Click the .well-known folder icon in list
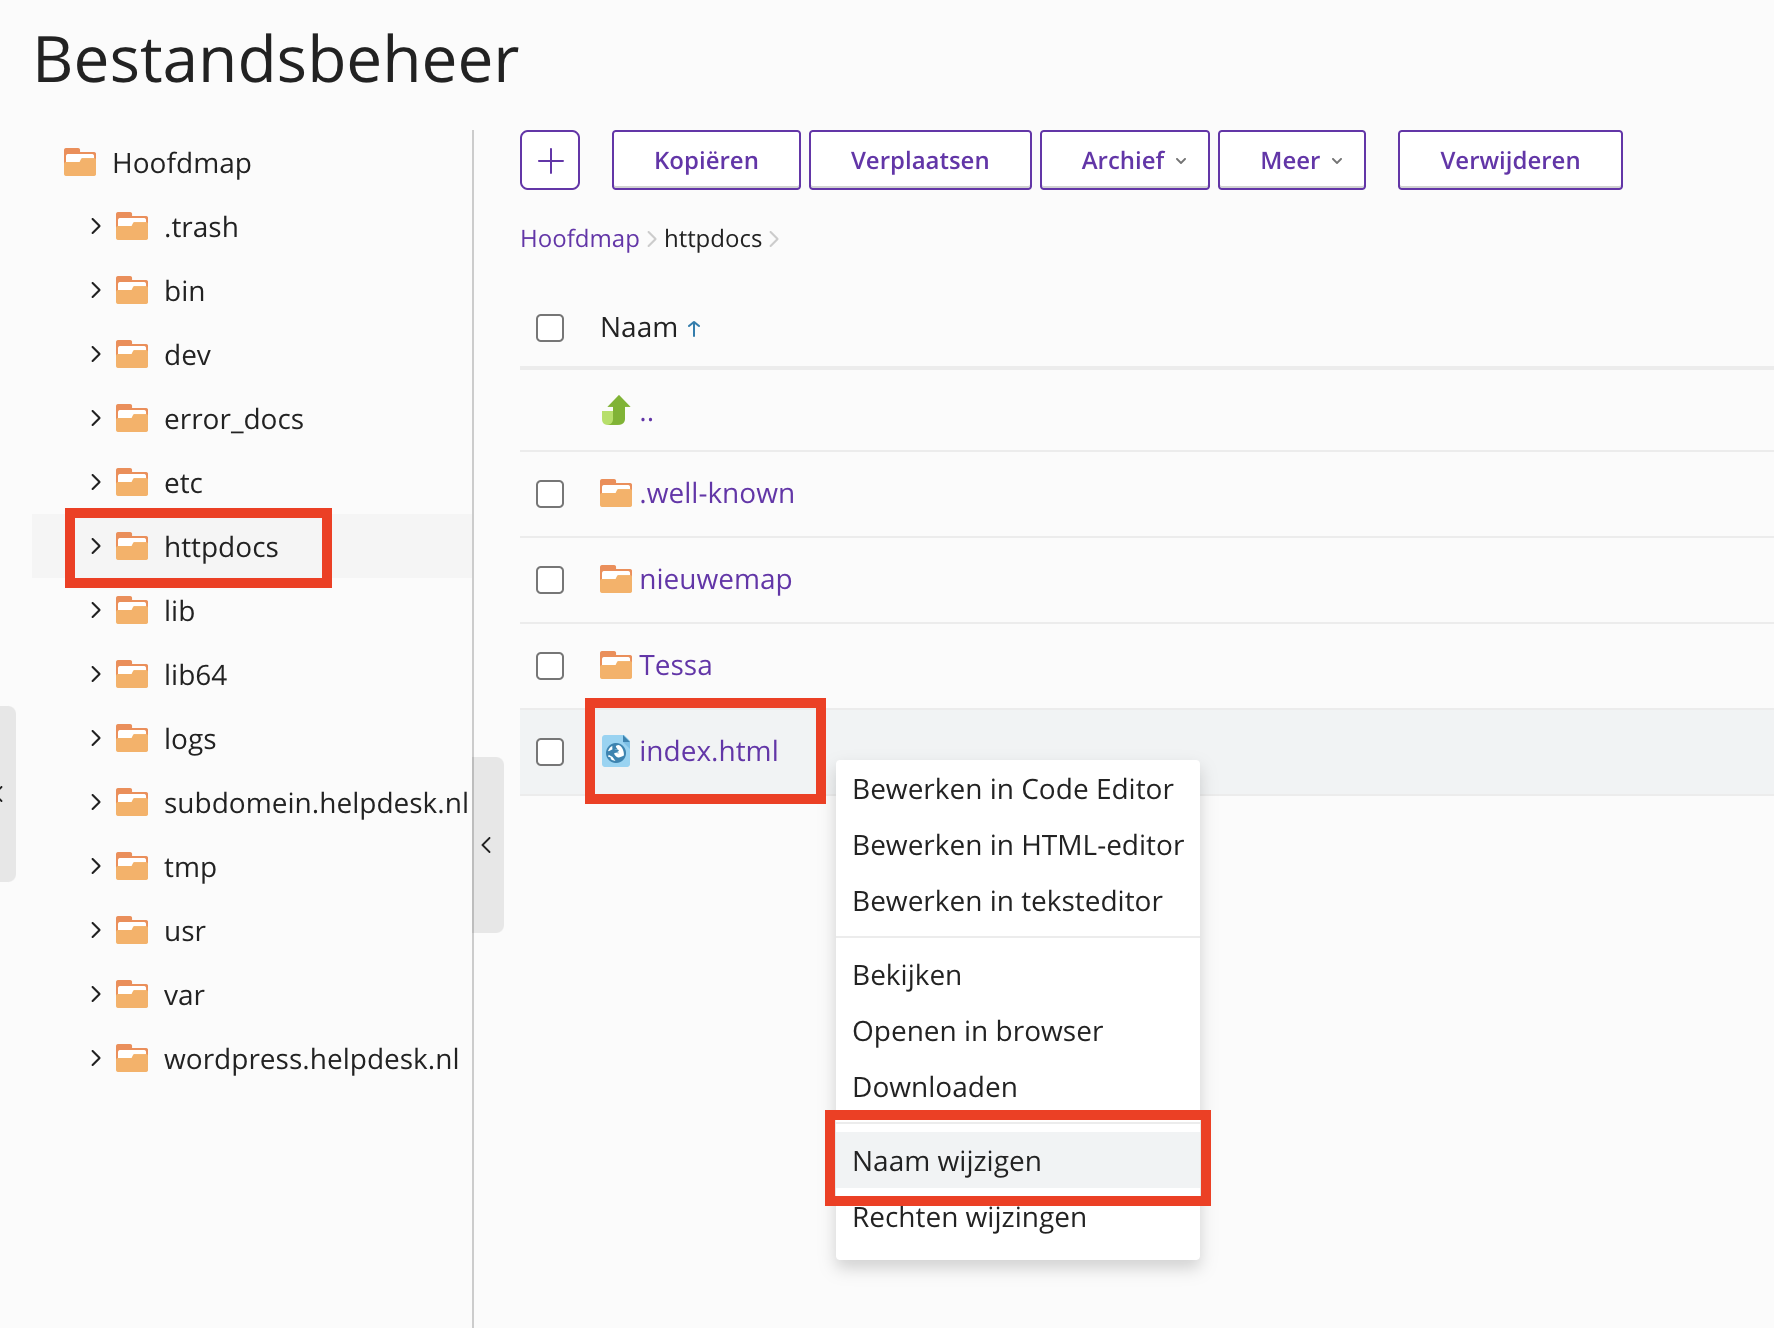Viewport: 1774px width, 1328px height. pyautogui.click(x=615, y=493)
